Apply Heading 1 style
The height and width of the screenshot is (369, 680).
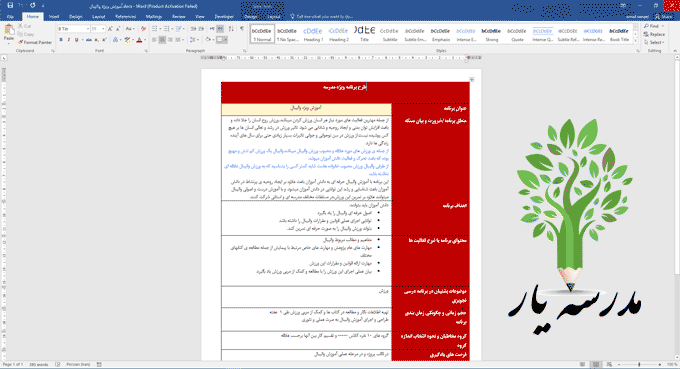313,34
